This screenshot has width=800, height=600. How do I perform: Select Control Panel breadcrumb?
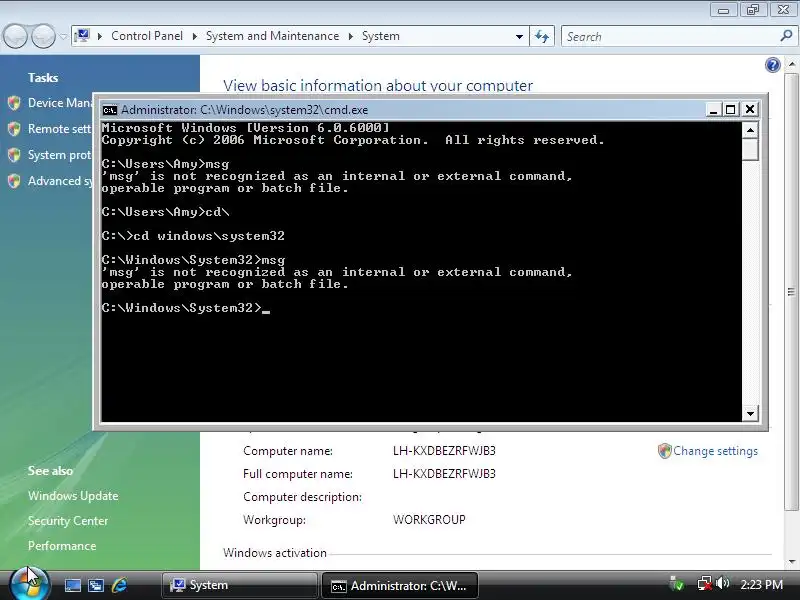147,36
